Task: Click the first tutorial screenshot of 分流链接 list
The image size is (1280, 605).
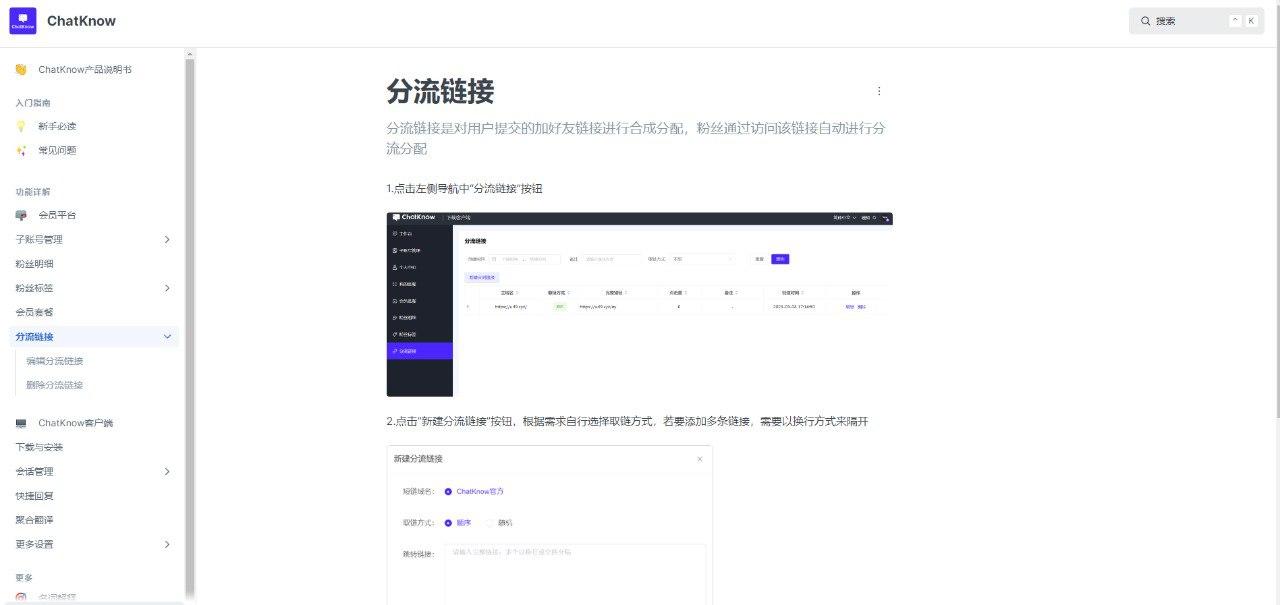Action: point(639,304)
